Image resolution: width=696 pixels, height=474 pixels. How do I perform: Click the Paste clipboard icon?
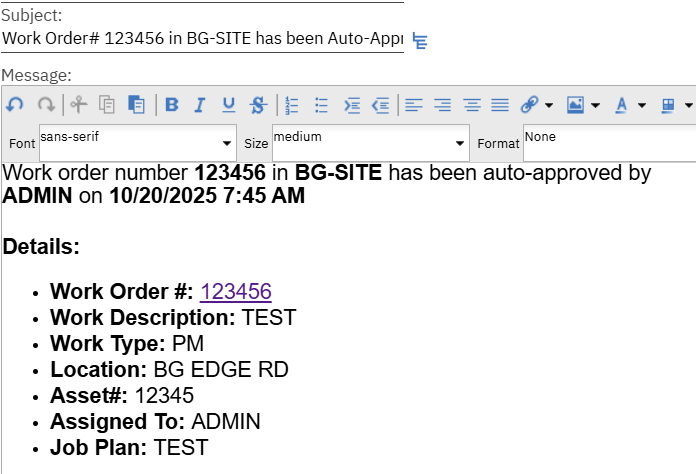click(137, 104)
